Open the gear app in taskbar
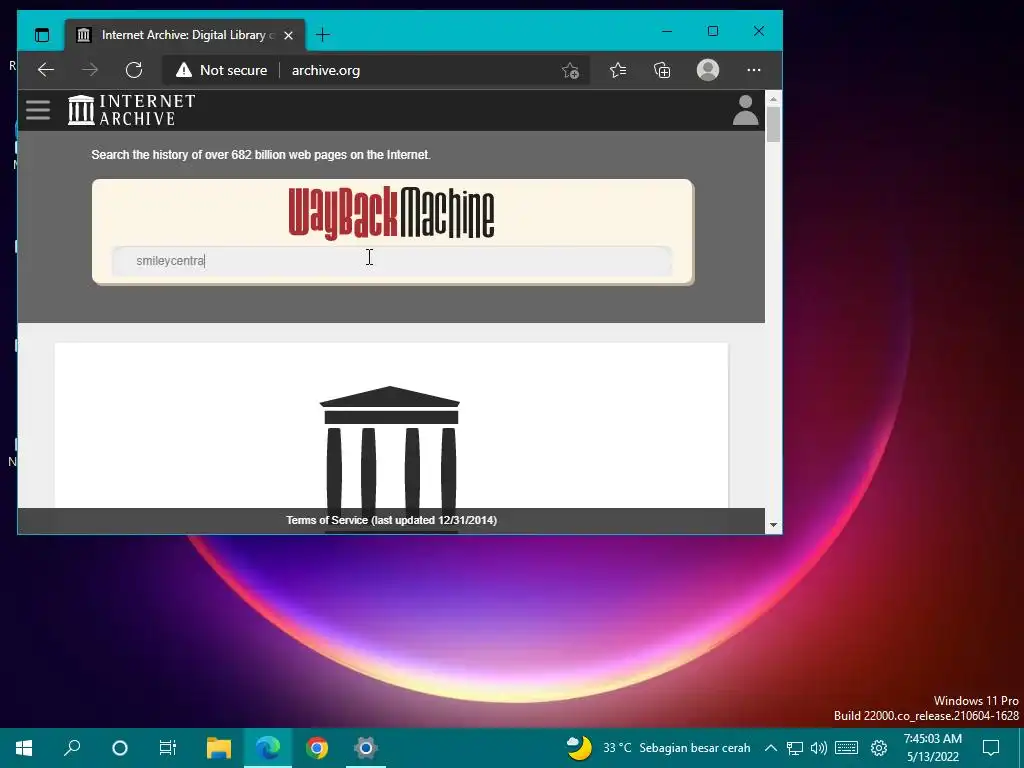 [366, 748]
